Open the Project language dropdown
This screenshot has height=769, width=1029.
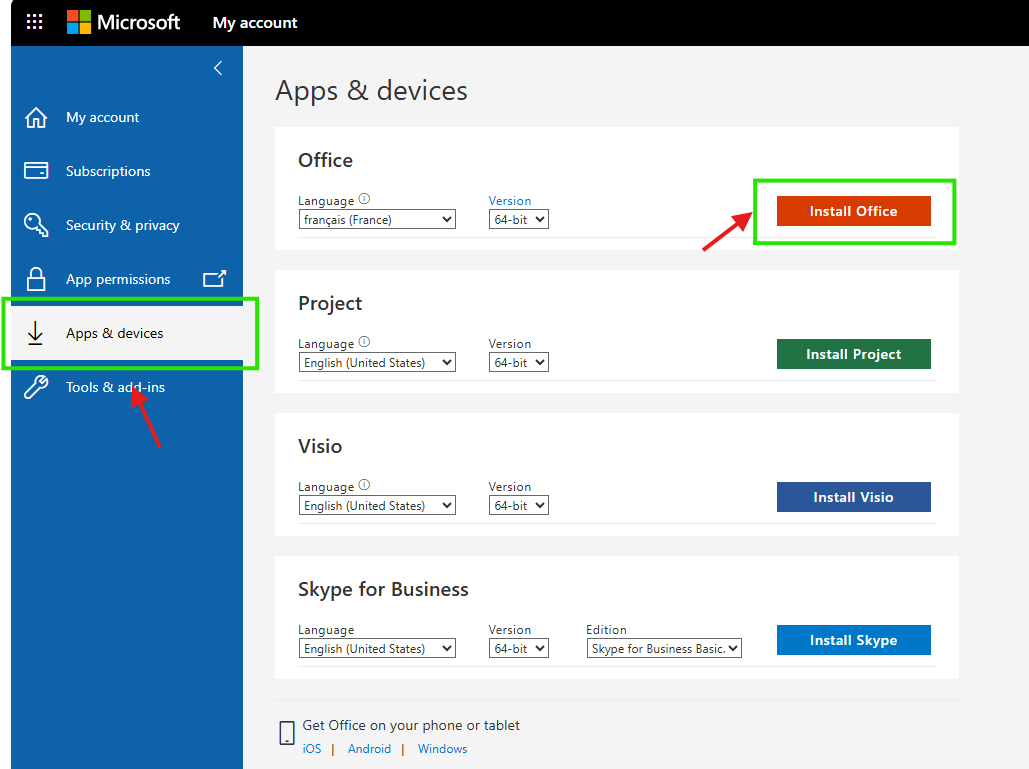tap(377, 363)
